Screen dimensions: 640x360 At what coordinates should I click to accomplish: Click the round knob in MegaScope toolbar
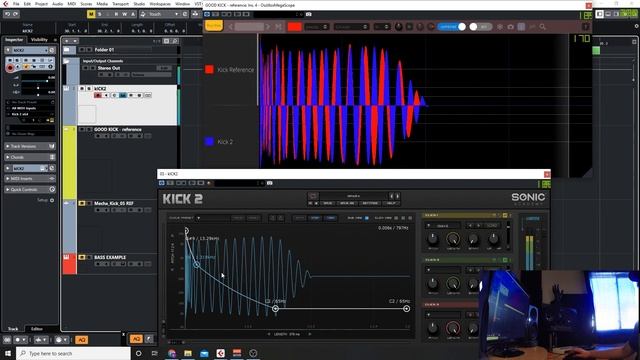point(398,27)
